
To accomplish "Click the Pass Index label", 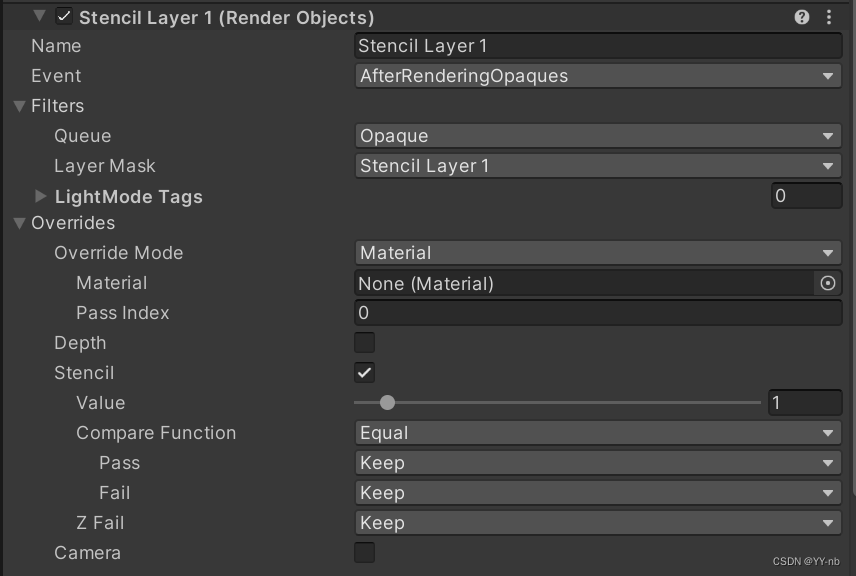I will pyautogui.click(x=123, y=313).
